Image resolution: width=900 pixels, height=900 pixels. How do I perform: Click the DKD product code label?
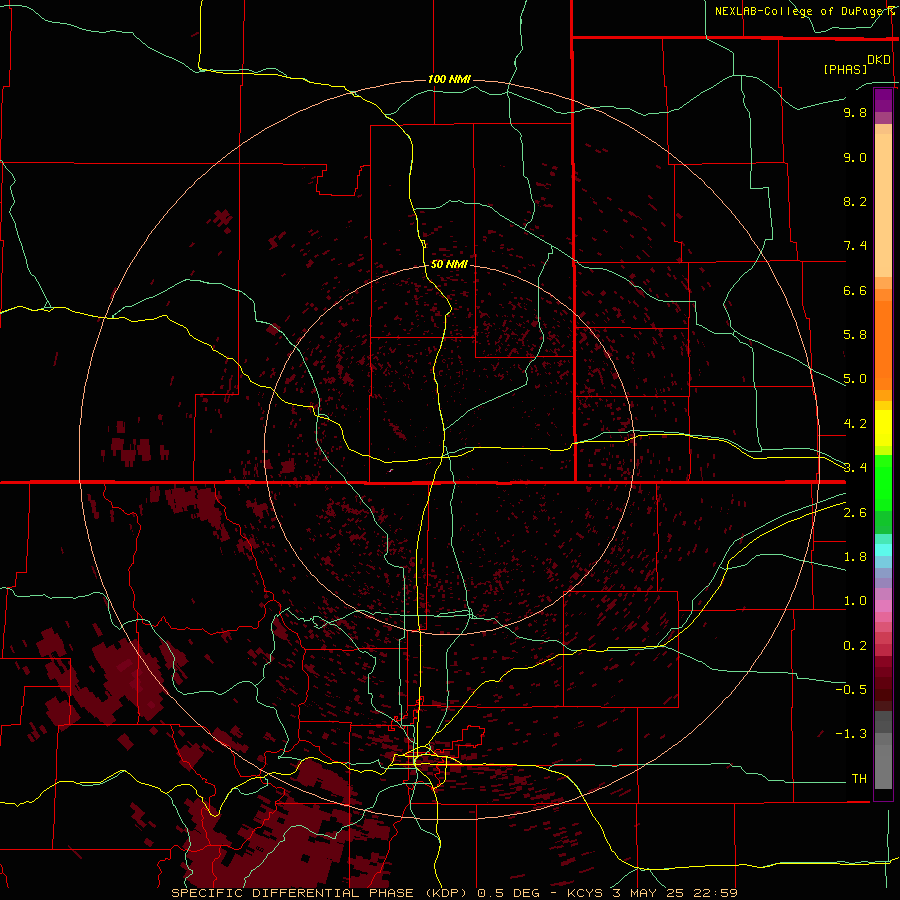pyautogui.click(x=879, y=60)
